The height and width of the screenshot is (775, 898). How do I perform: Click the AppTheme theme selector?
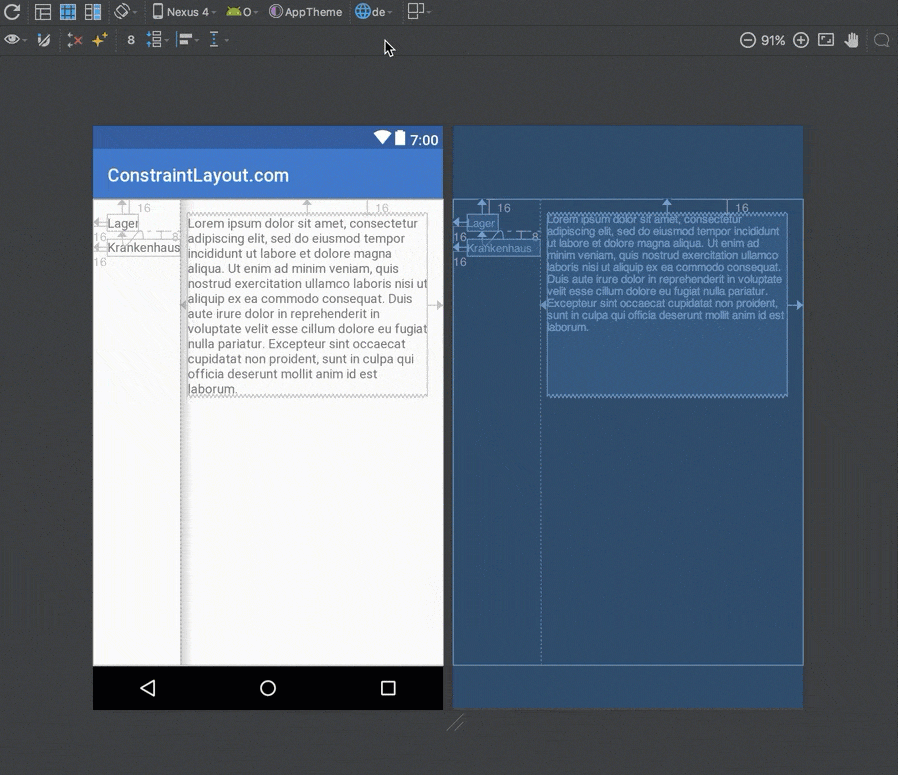(306, 12)
